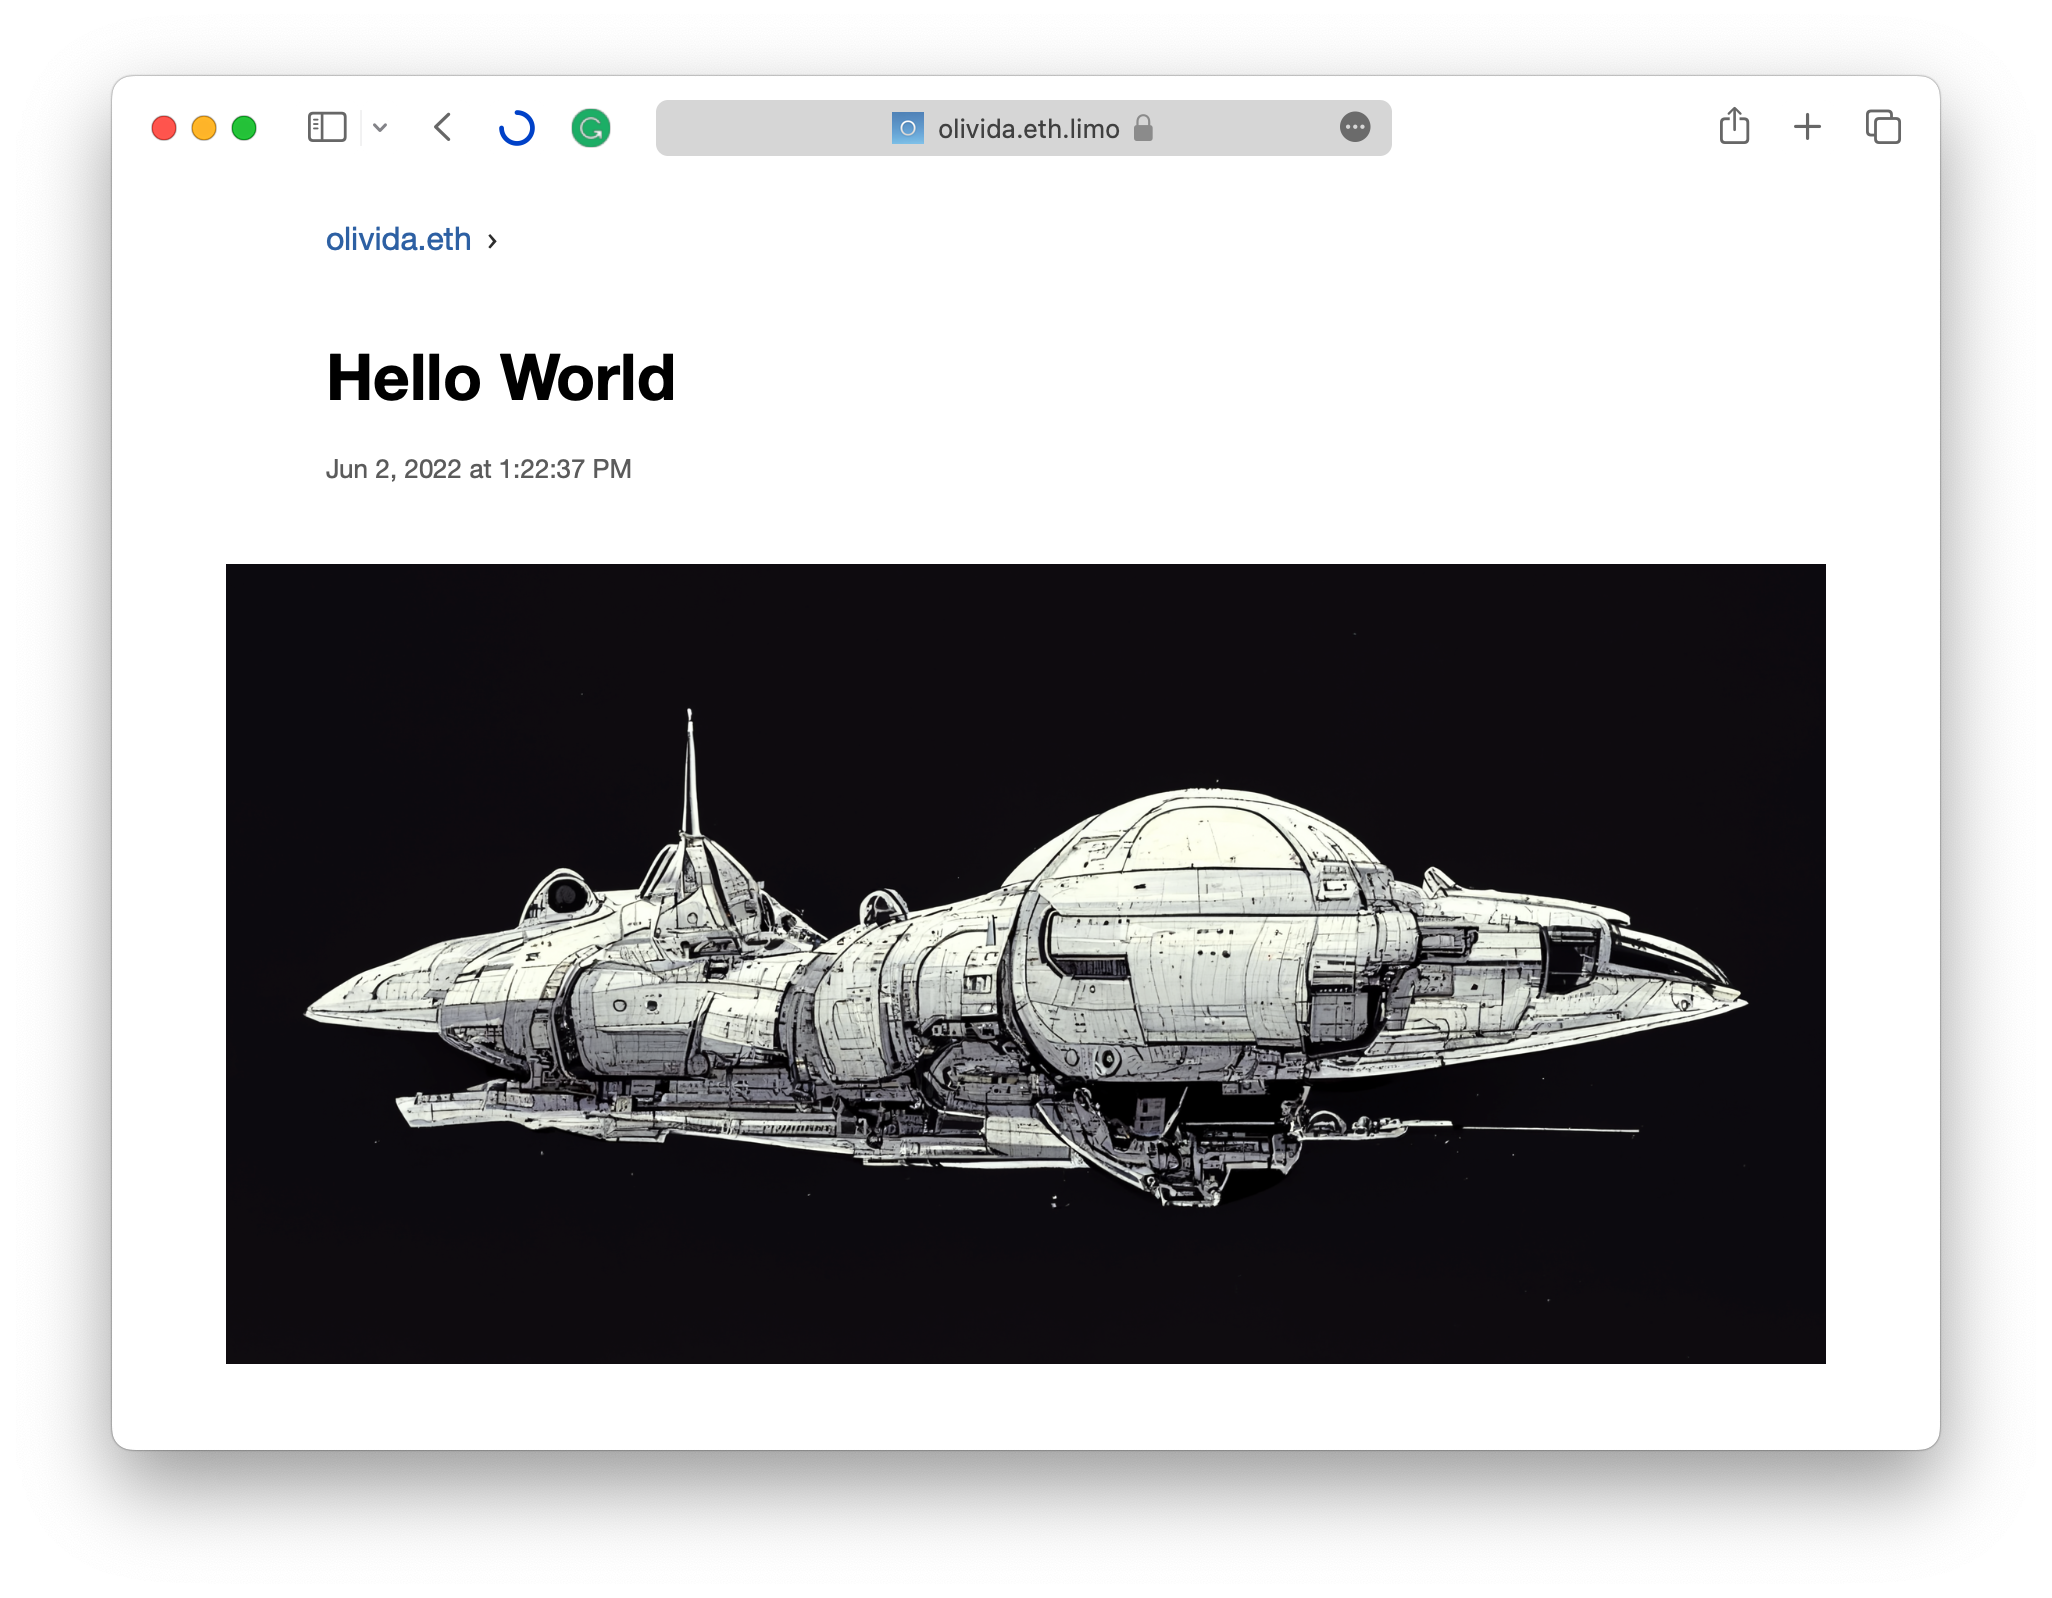
Task: Click the lock icon beside the URL
Action: [x=1143, y=128]
